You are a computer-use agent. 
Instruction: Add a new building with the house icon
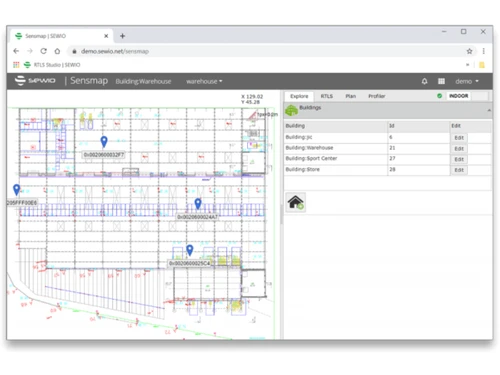pos(296,202)
